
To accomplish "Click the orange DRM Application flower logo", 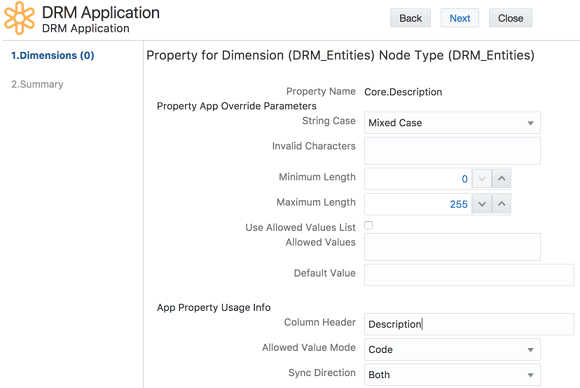I will tap(20, 18).
